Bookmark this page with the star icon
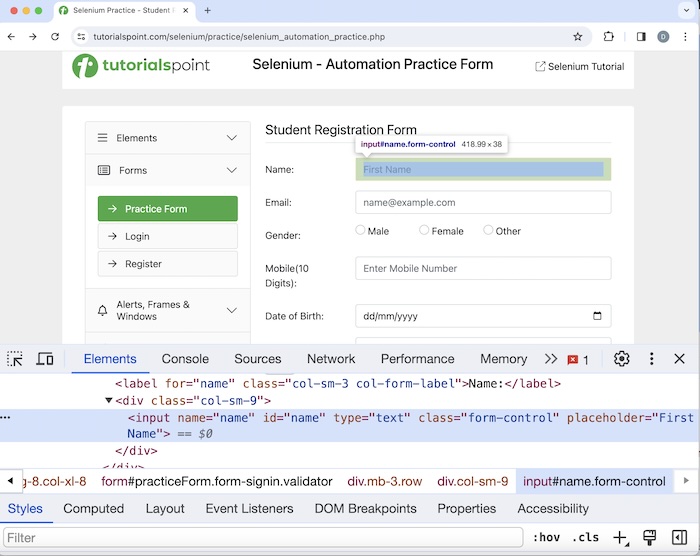Image resolution: width=700 pixels, height=556 pixels. click(x=577, y=36)
